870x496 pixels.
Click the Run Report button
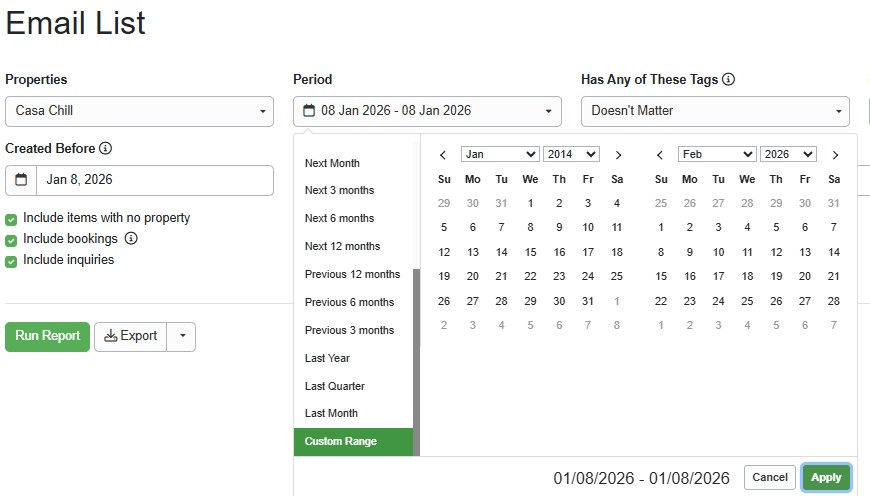47,336
